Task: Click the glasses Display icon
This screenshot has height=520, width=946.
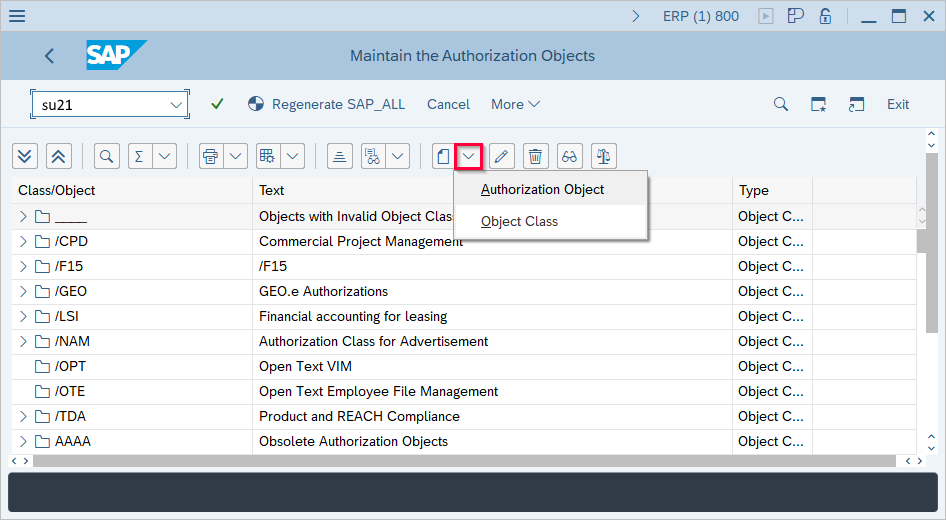Action: pos(570,156)
